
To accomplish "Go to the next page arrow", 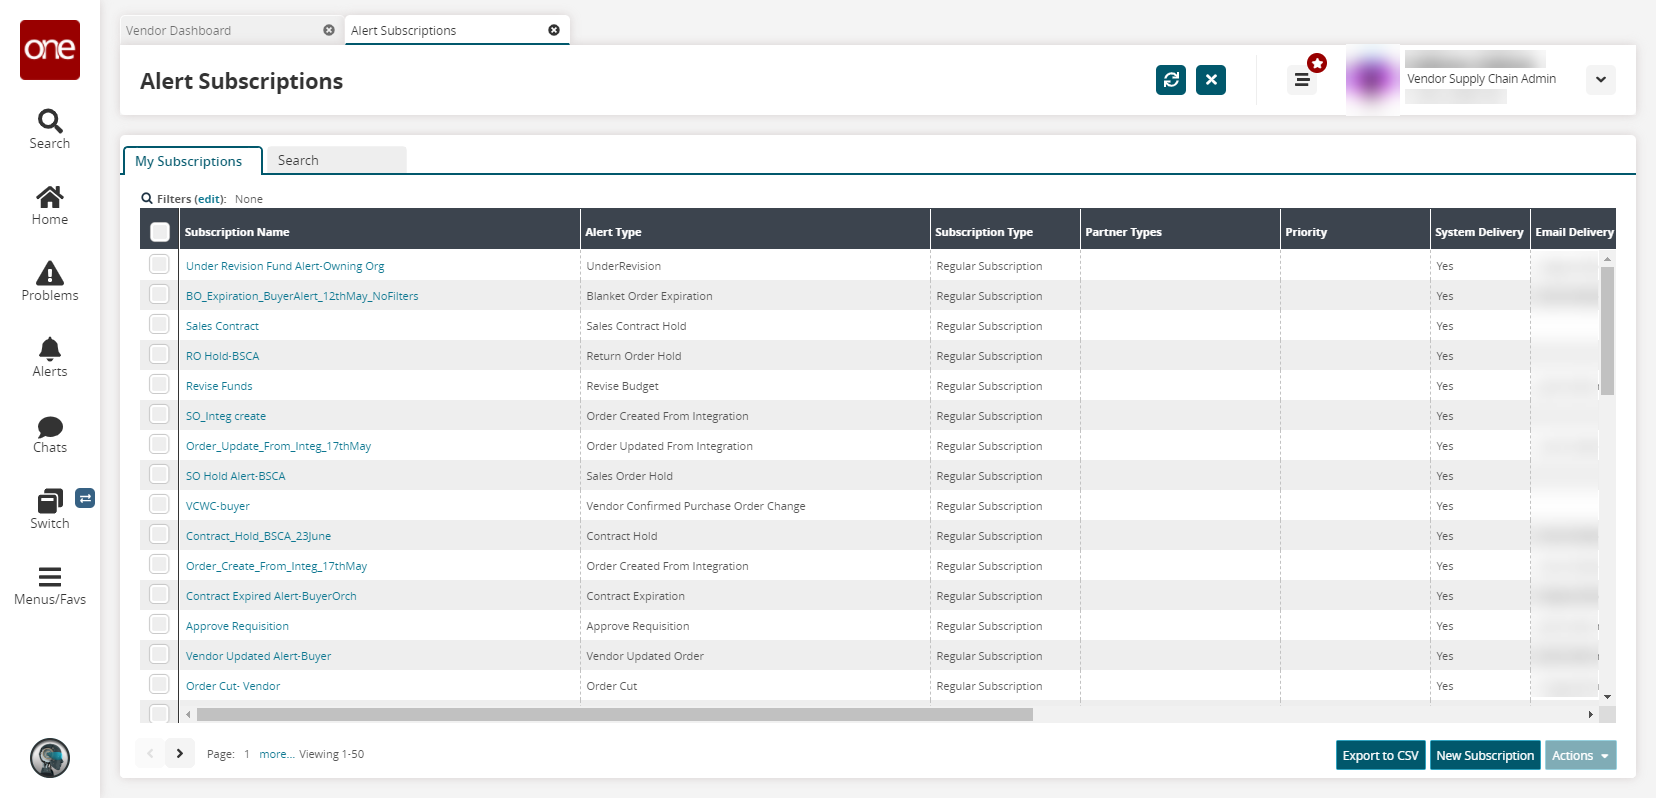I will (x=180, y=754).
